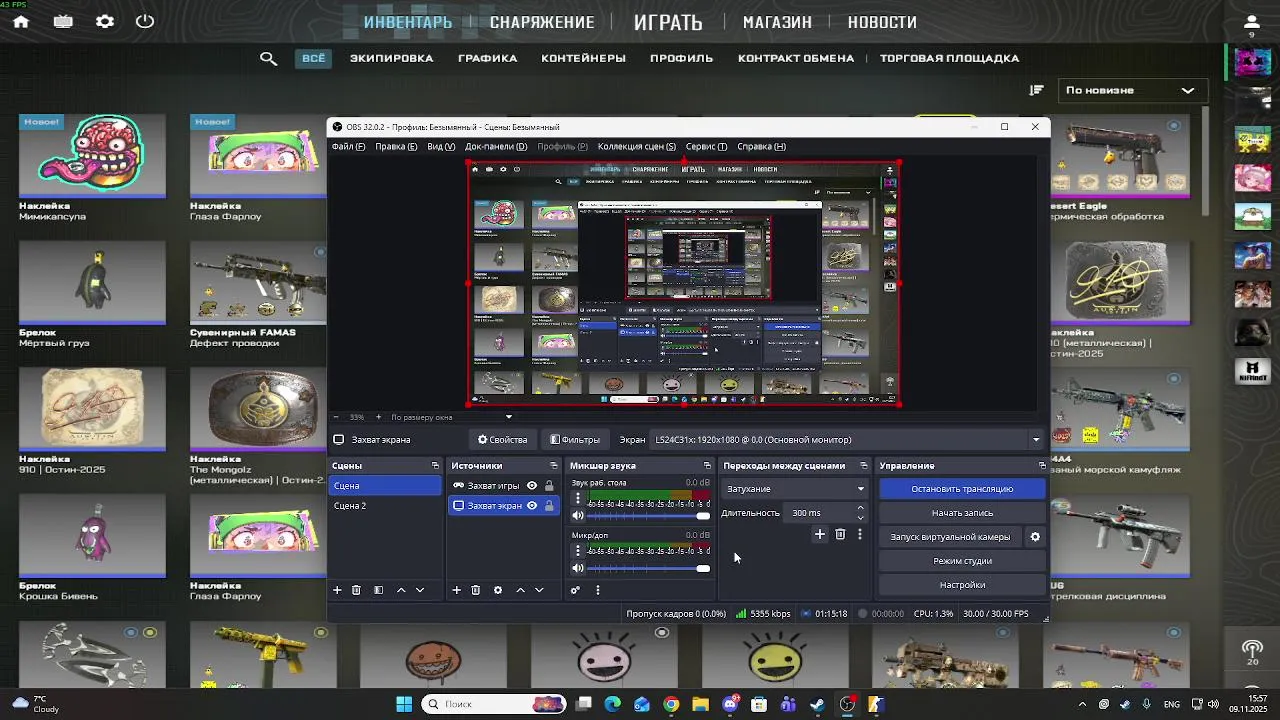Click Запуск виртуальной камеры button

[951, 537]
